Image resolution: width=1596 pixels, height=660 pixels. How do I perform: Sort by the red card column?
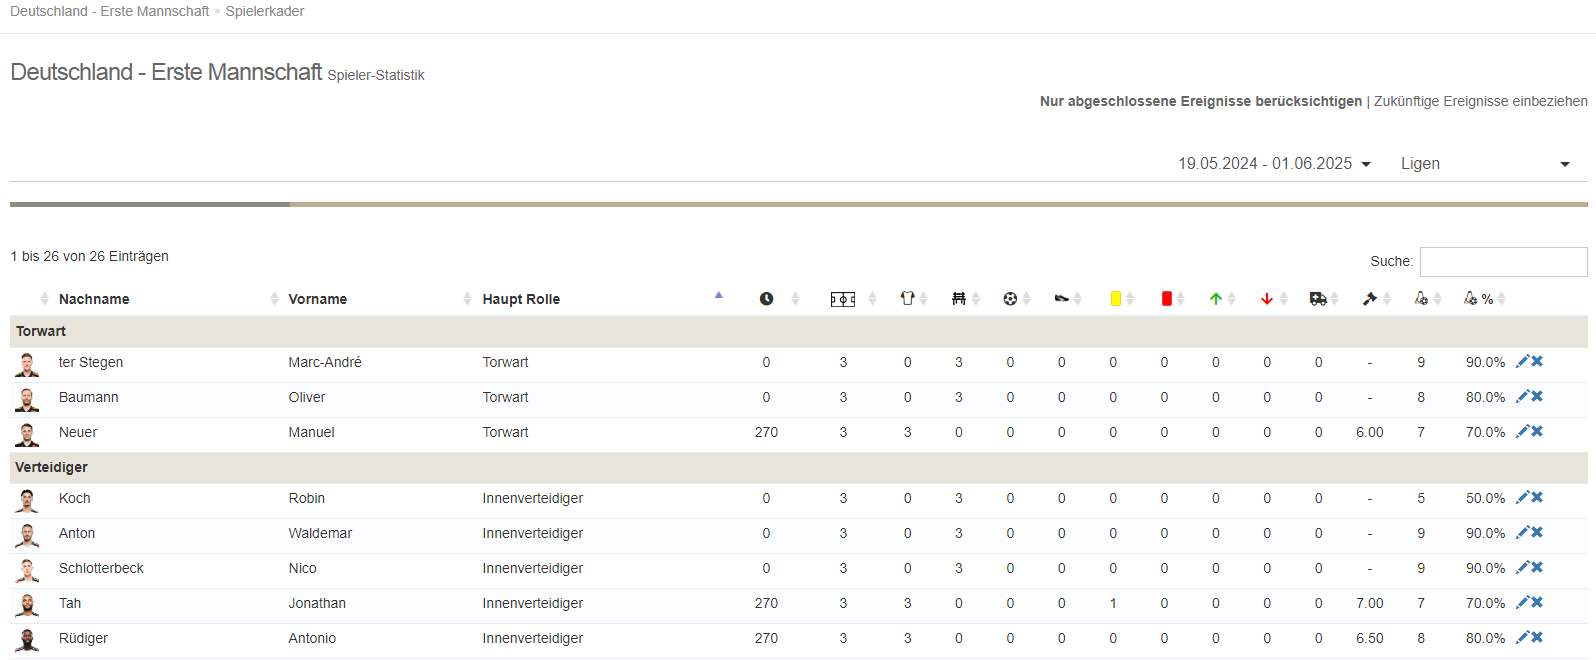[1166, 299]
